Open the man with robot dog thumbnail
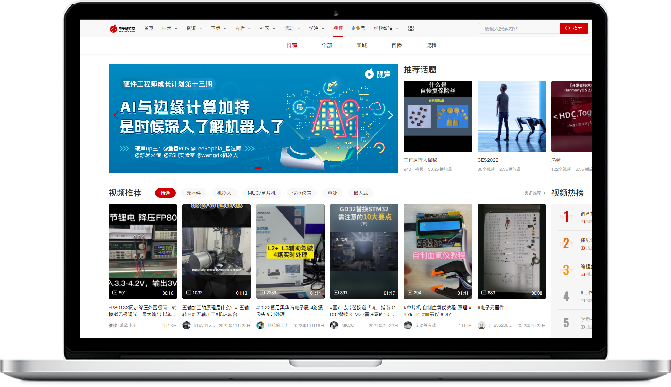Viewport: 671px width, 387px height. (x=512, y=116)
